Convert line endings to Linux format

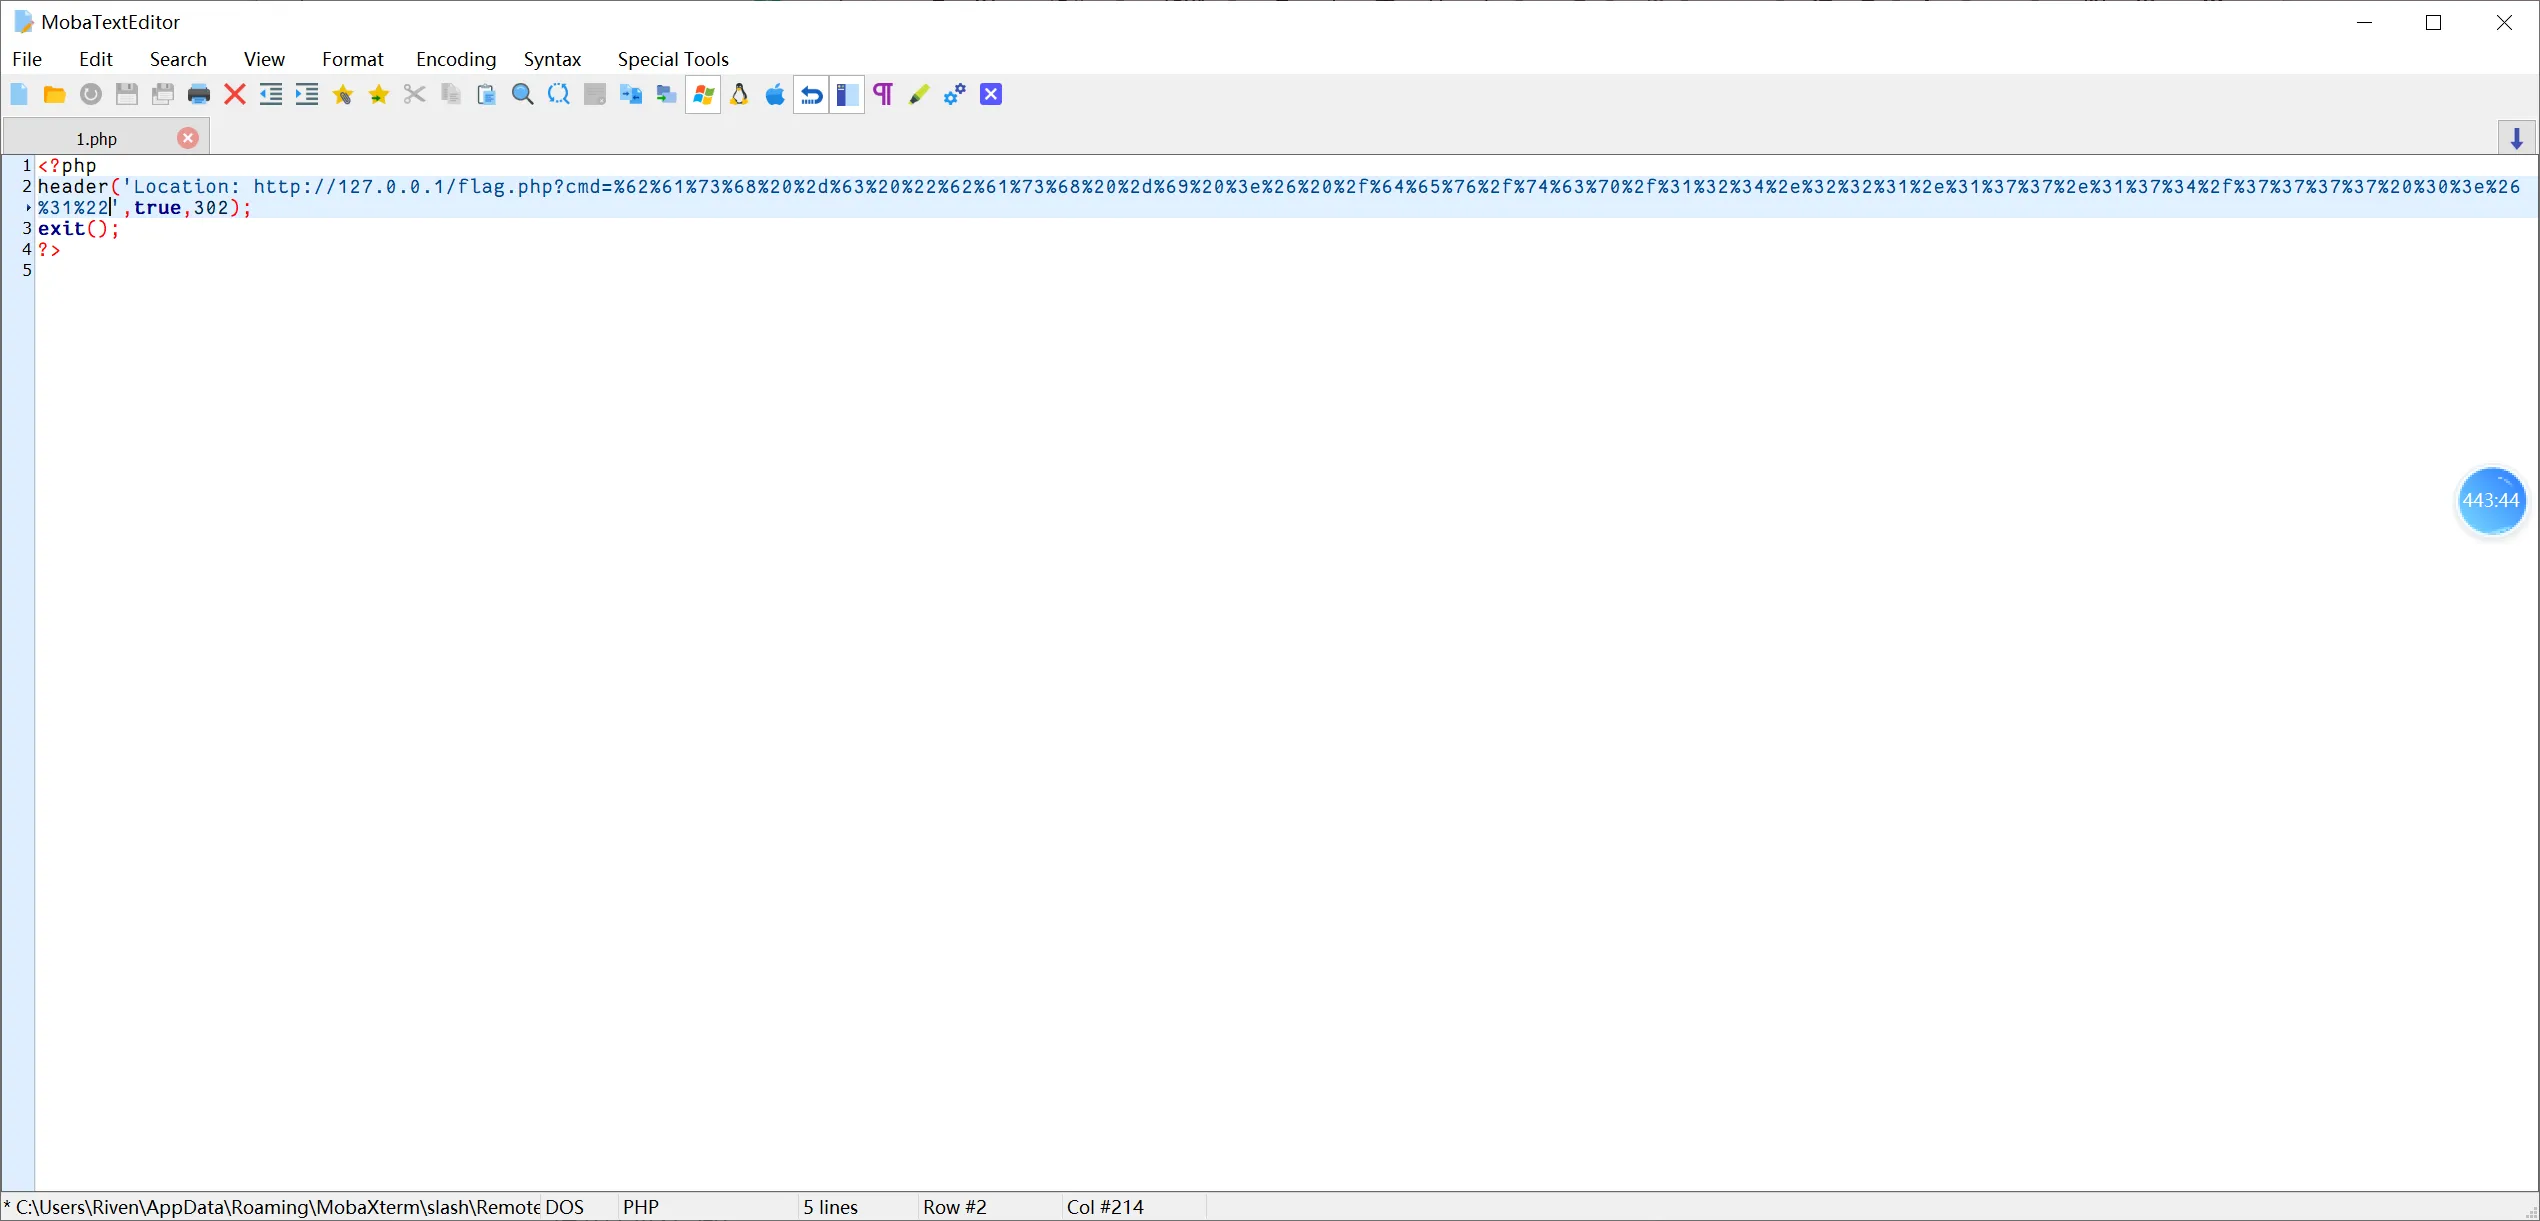739,94
